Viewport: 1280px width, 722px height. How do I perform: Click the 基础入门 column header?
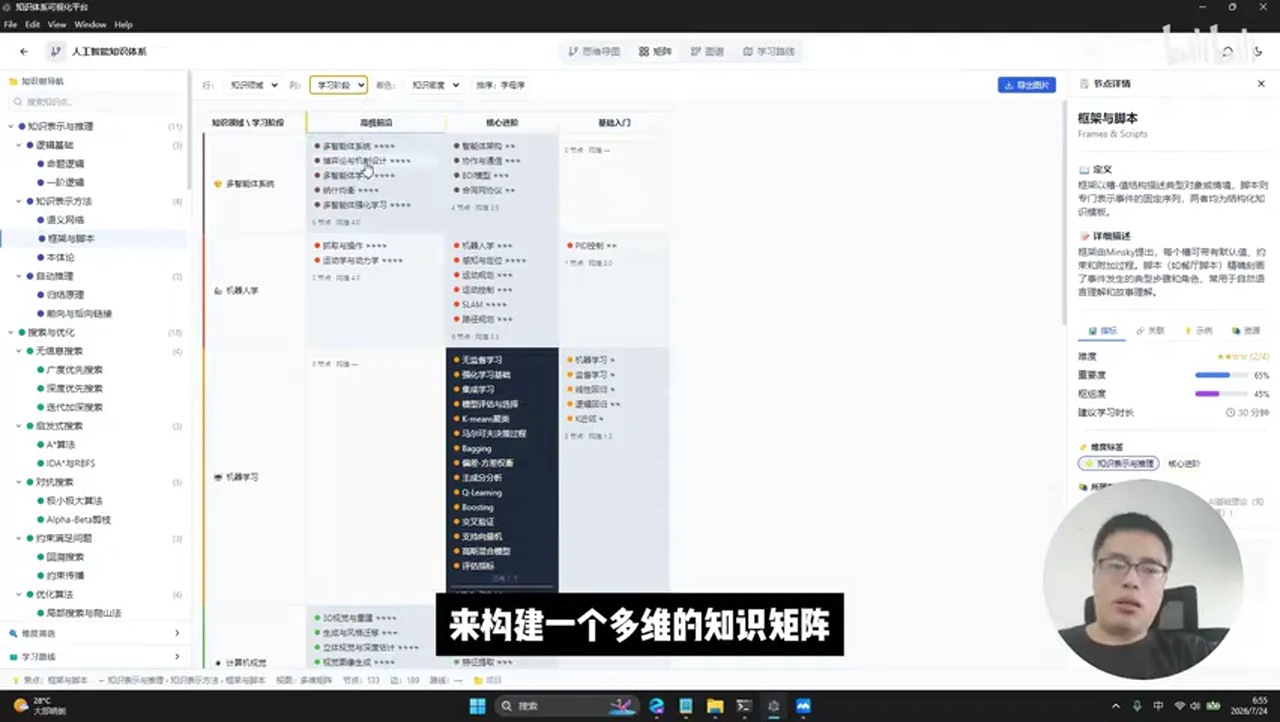point(614,122)
